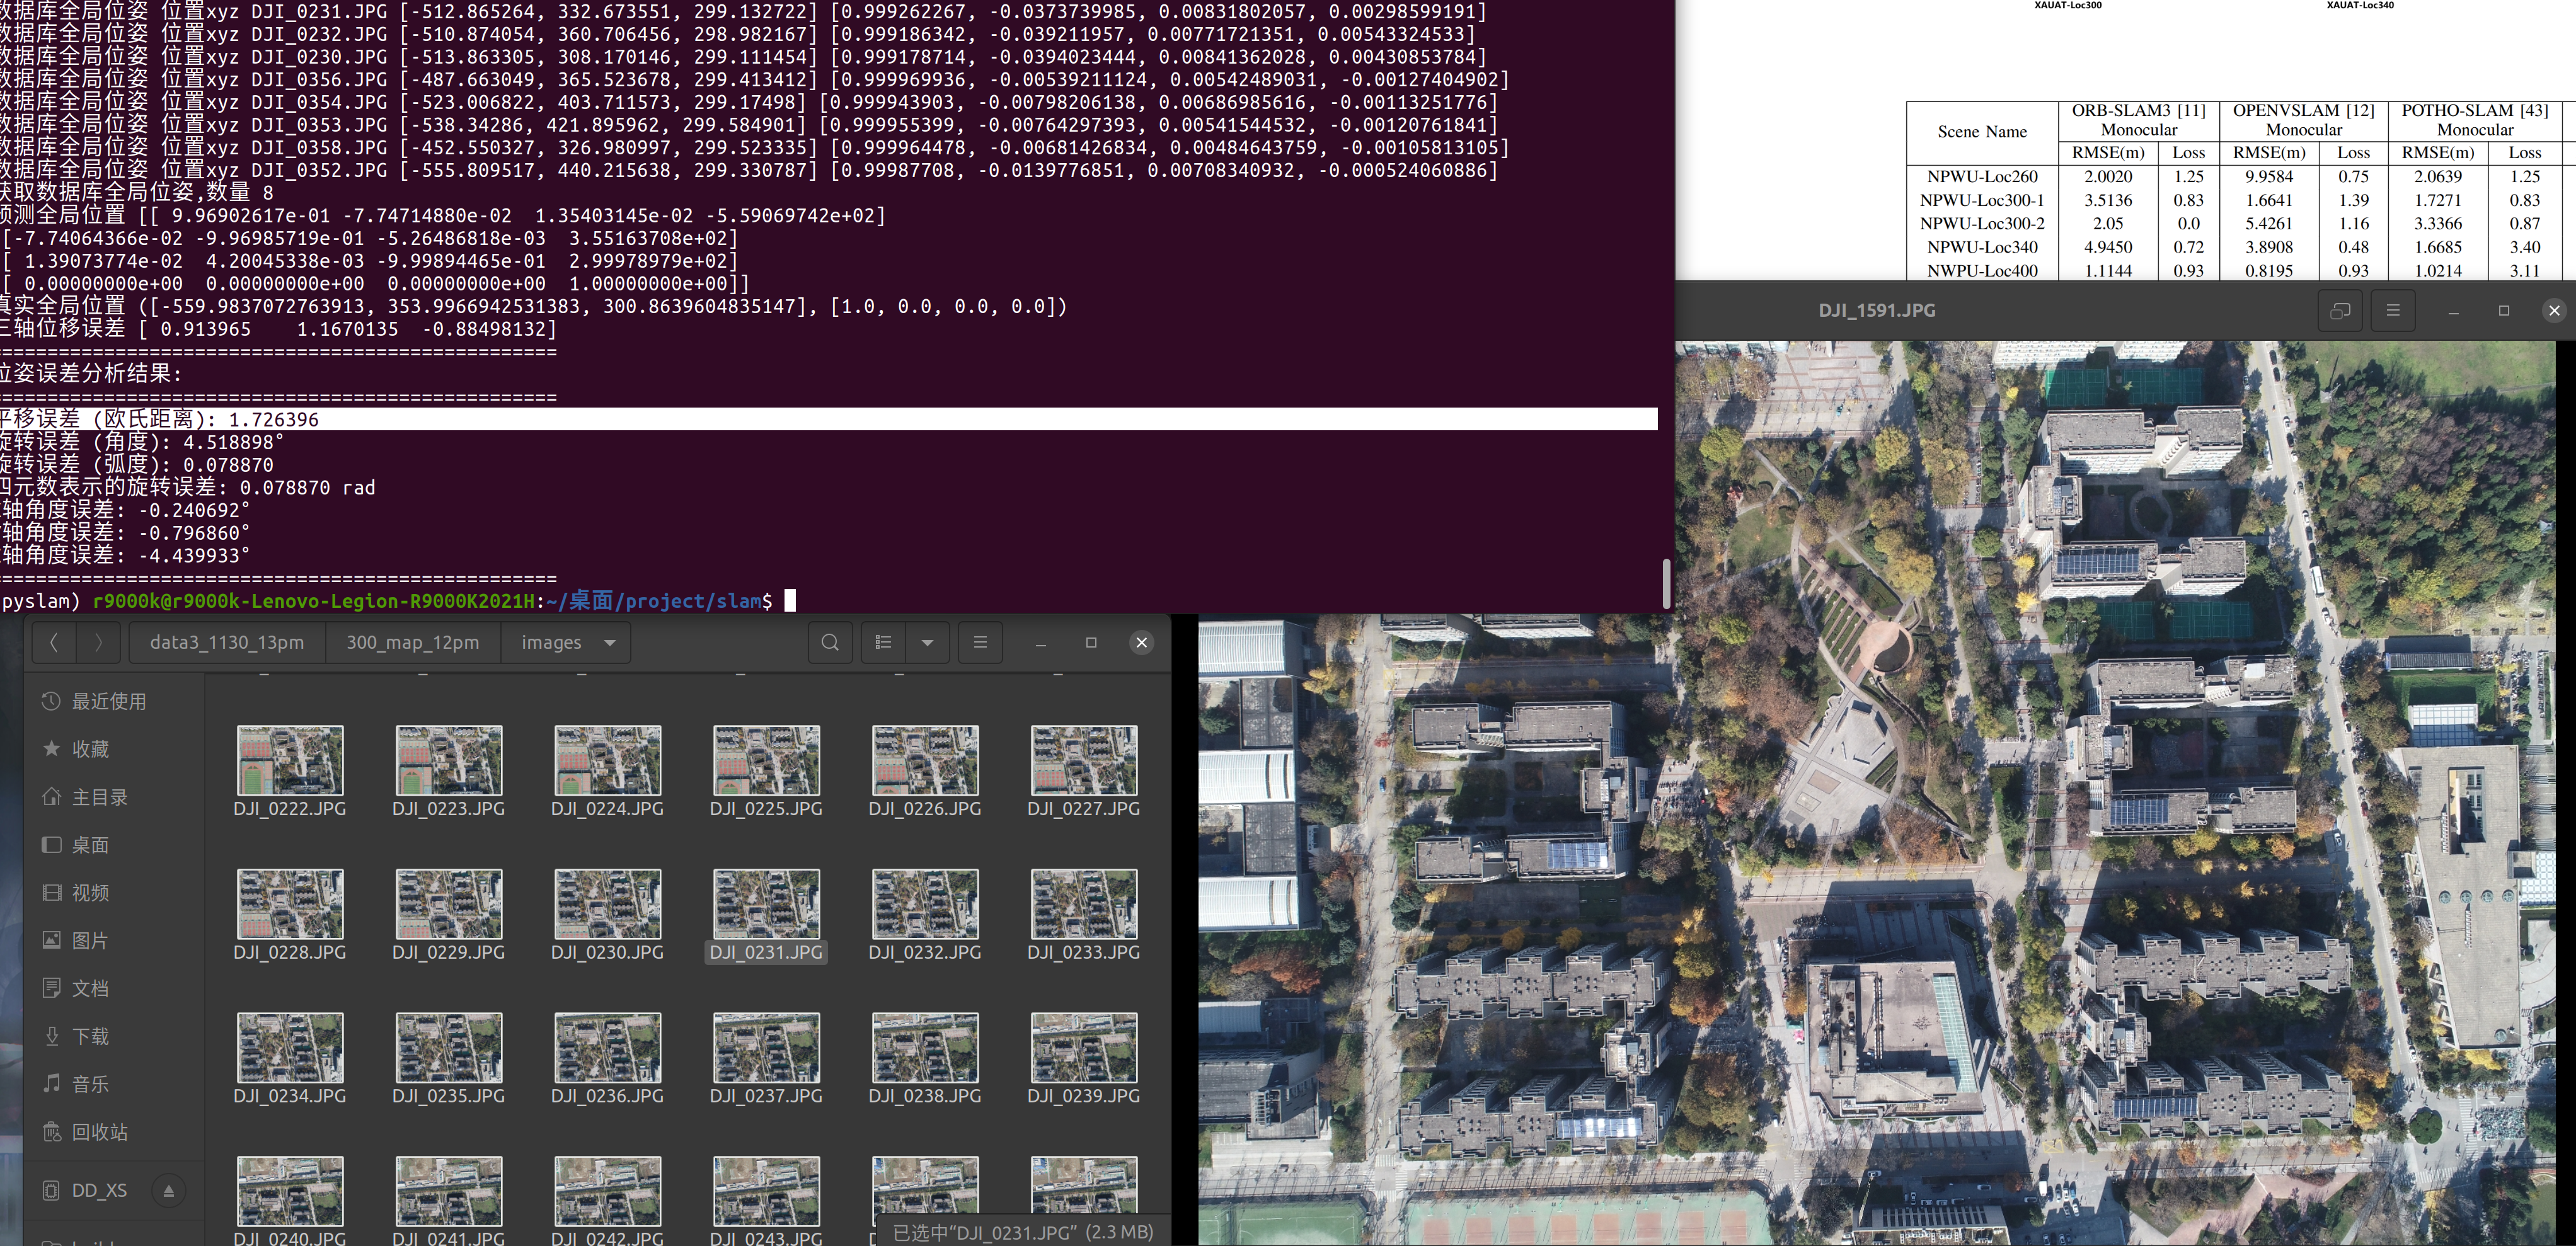Select the DJI_0239.JPG thumbnail
Viewport: 2576px width, 1246px height.
1083,1048
